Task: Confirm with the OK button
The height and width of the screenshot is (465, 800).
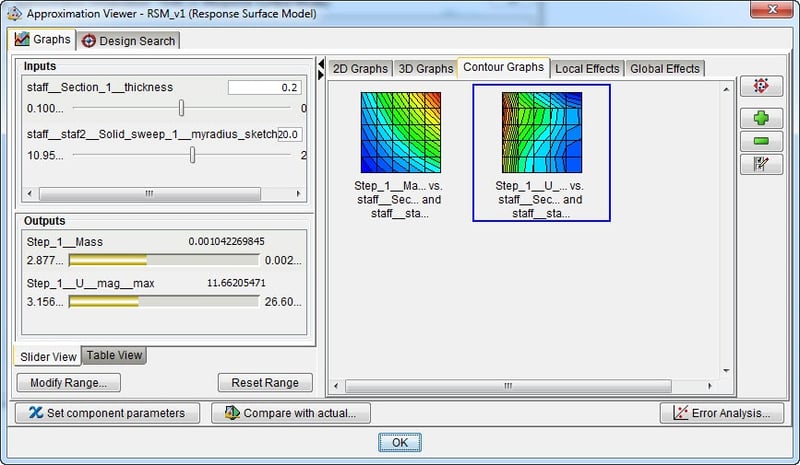Action: pos(400,443)
